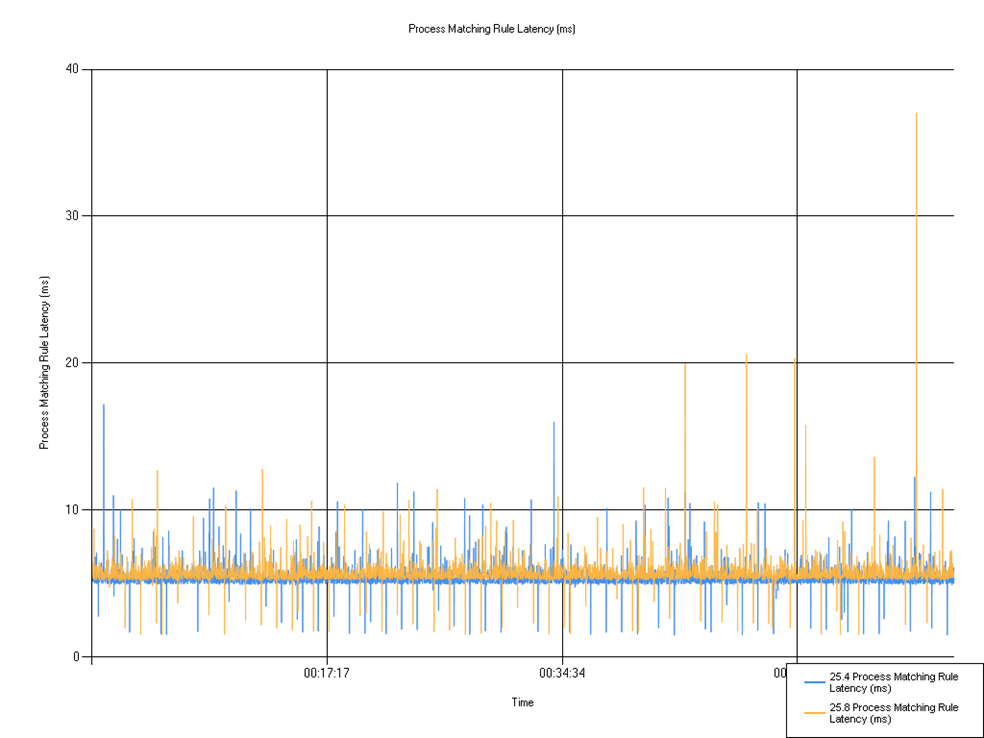The height and width of the screenshot is (738, 984).
Task: Click the legend box in the bottom corner
Action: point(884,698)
